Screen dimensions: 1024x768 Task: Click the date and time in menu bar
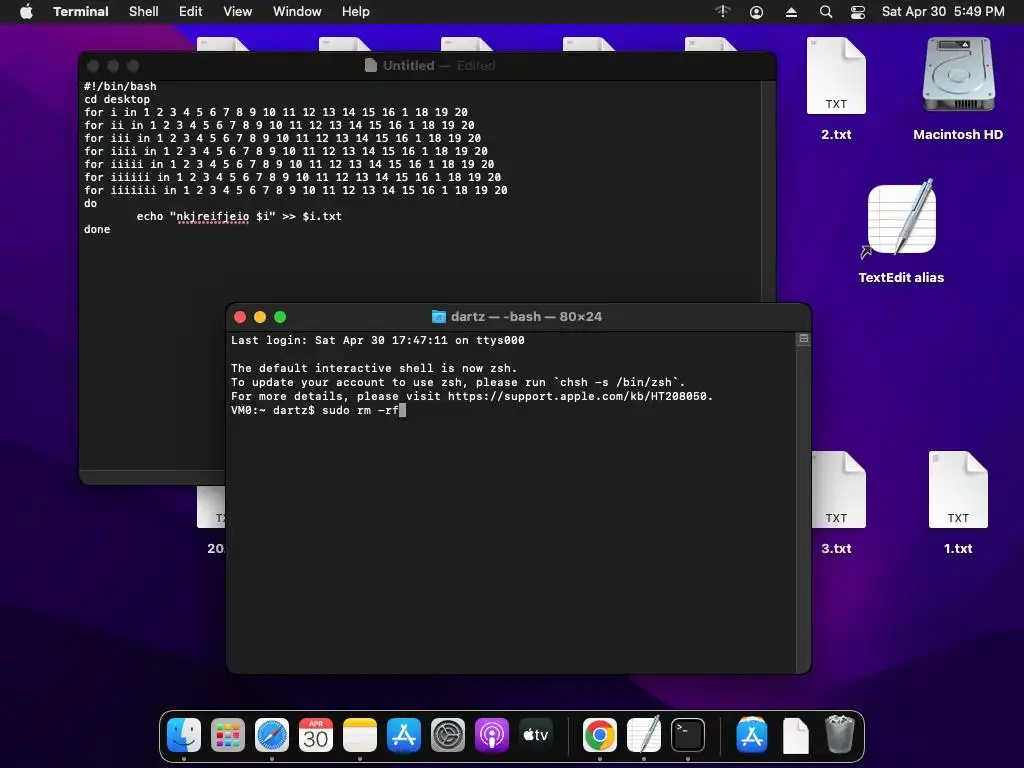pos(942,12)
